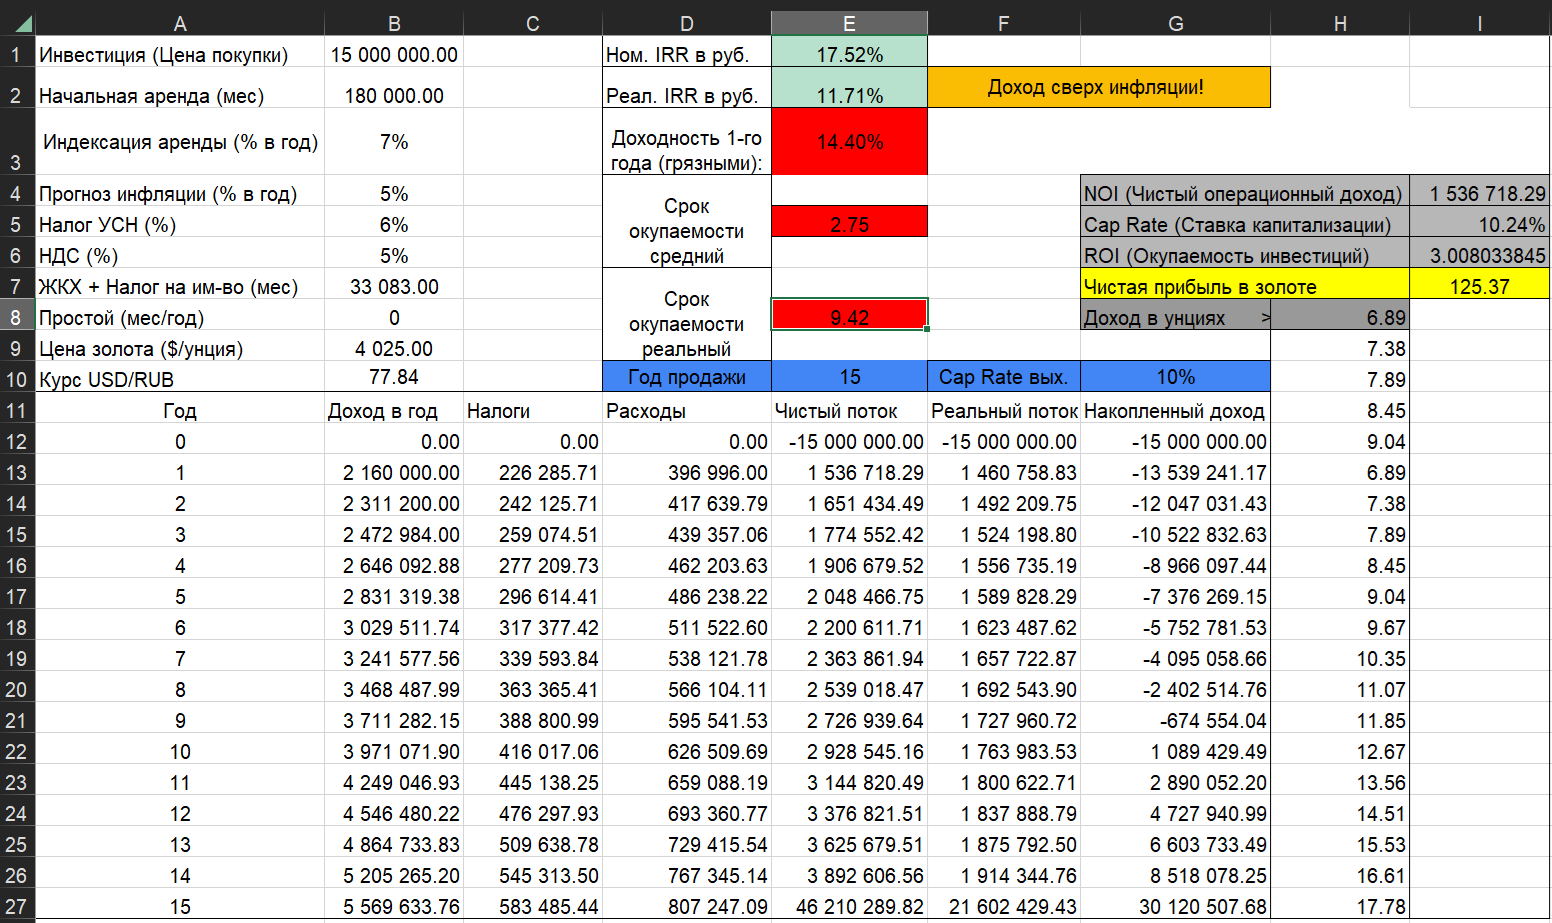Click blue 'Cap Rate вых.' cell
Image resolution: width=1552 pixels, height=923 pixels.
pyautogui.click(x=1004, y=377)
